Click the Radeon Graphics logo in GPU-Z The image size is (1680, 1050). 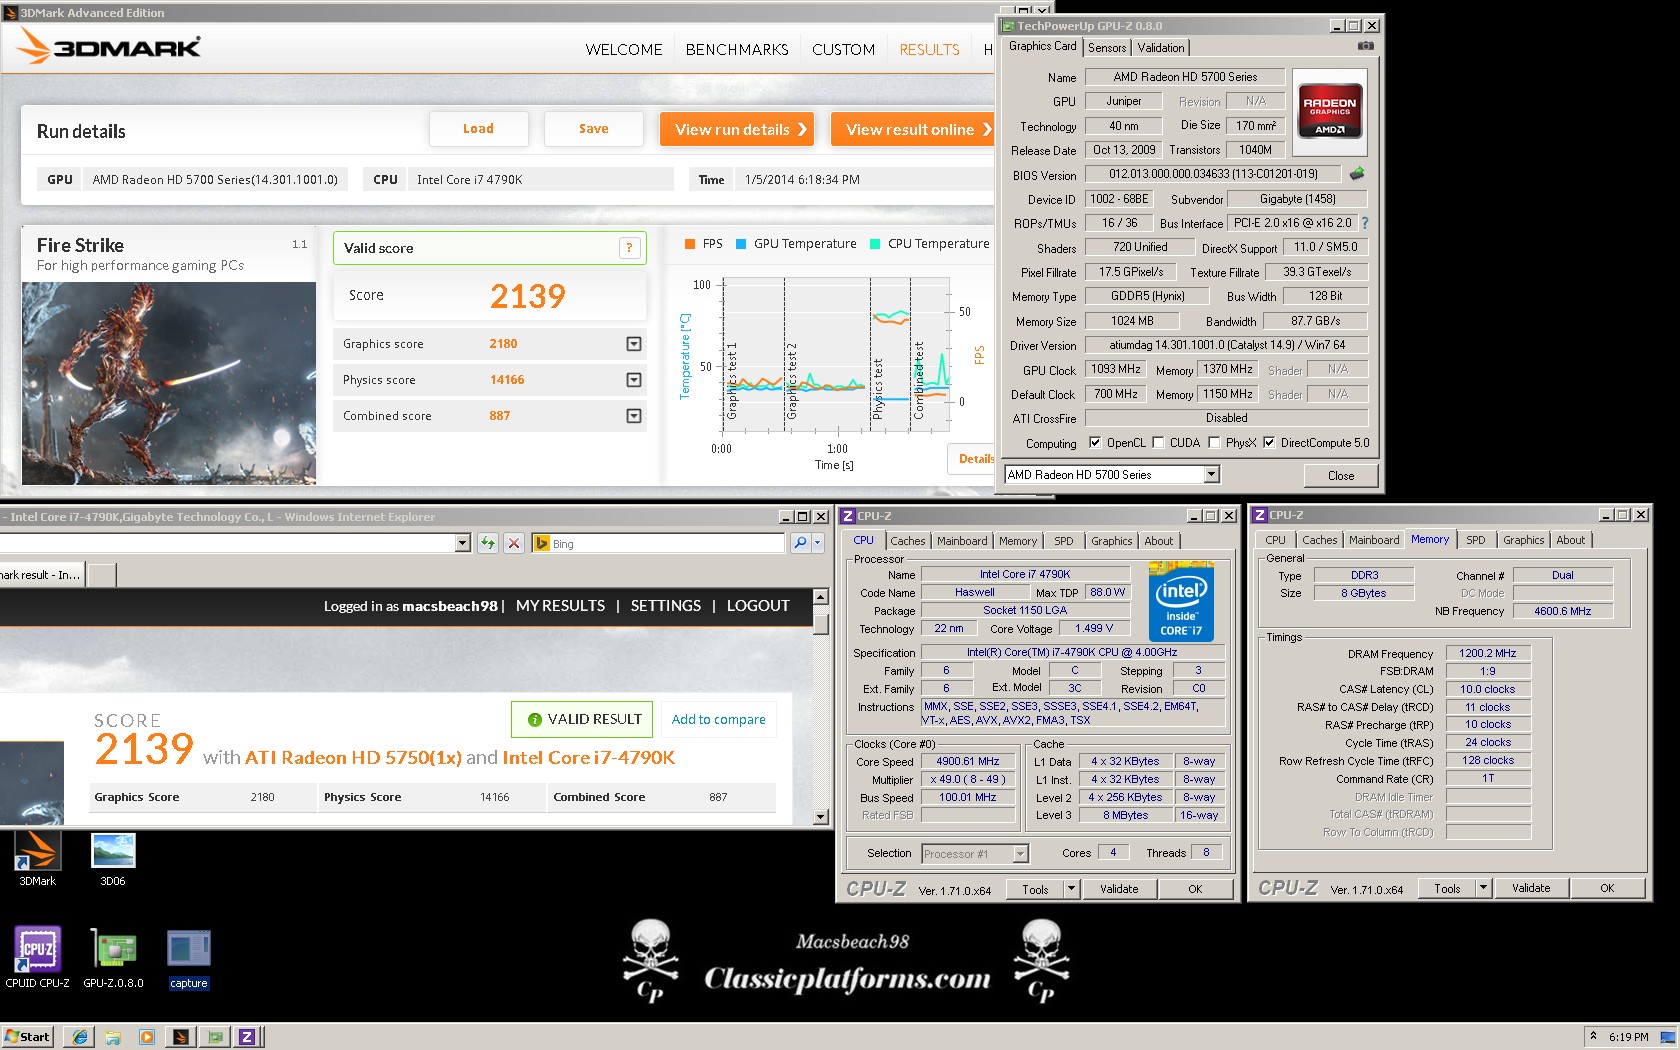[1329, 112]
